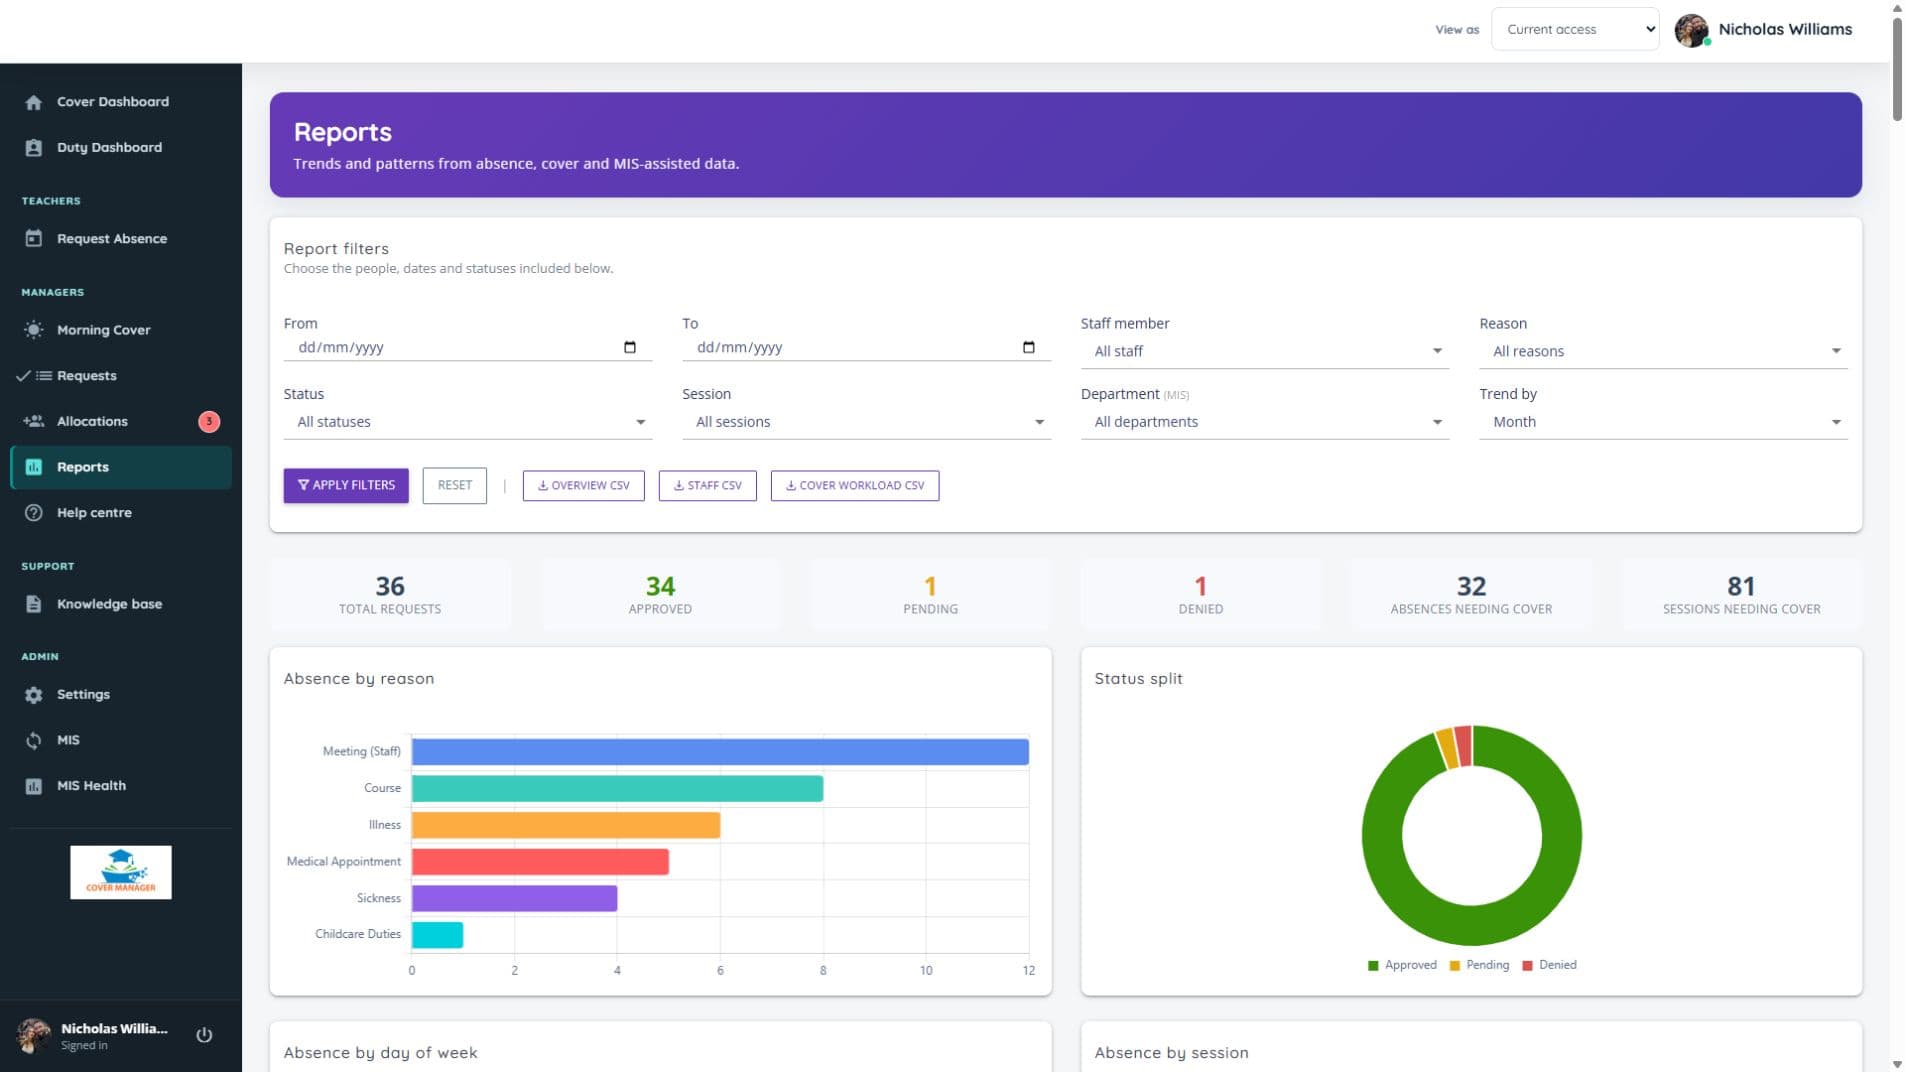The width and height of the screenshot is (1905, 1072).
Task: Open the From date calendar picker icon
Action: [x=630, y=347]
